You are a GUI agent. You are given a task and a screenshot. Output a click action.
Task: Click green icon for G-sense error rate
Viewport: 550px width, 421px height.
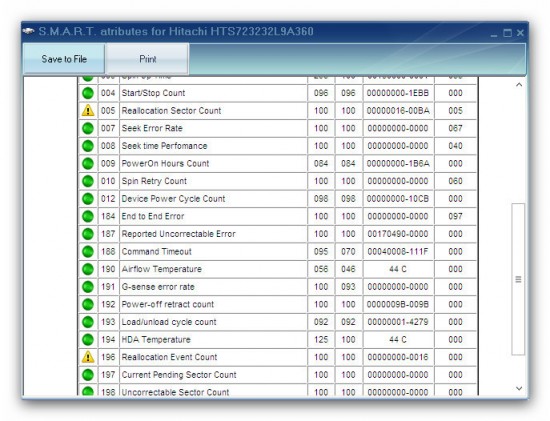click(x=88, y=287)
